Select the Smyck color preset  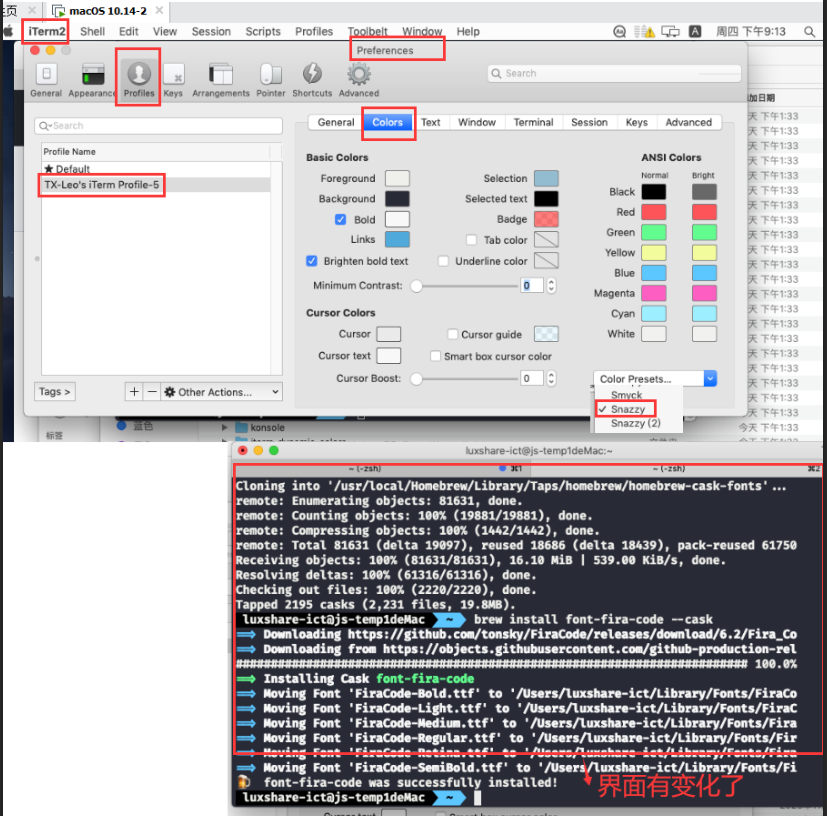click(x=626, y=395)
